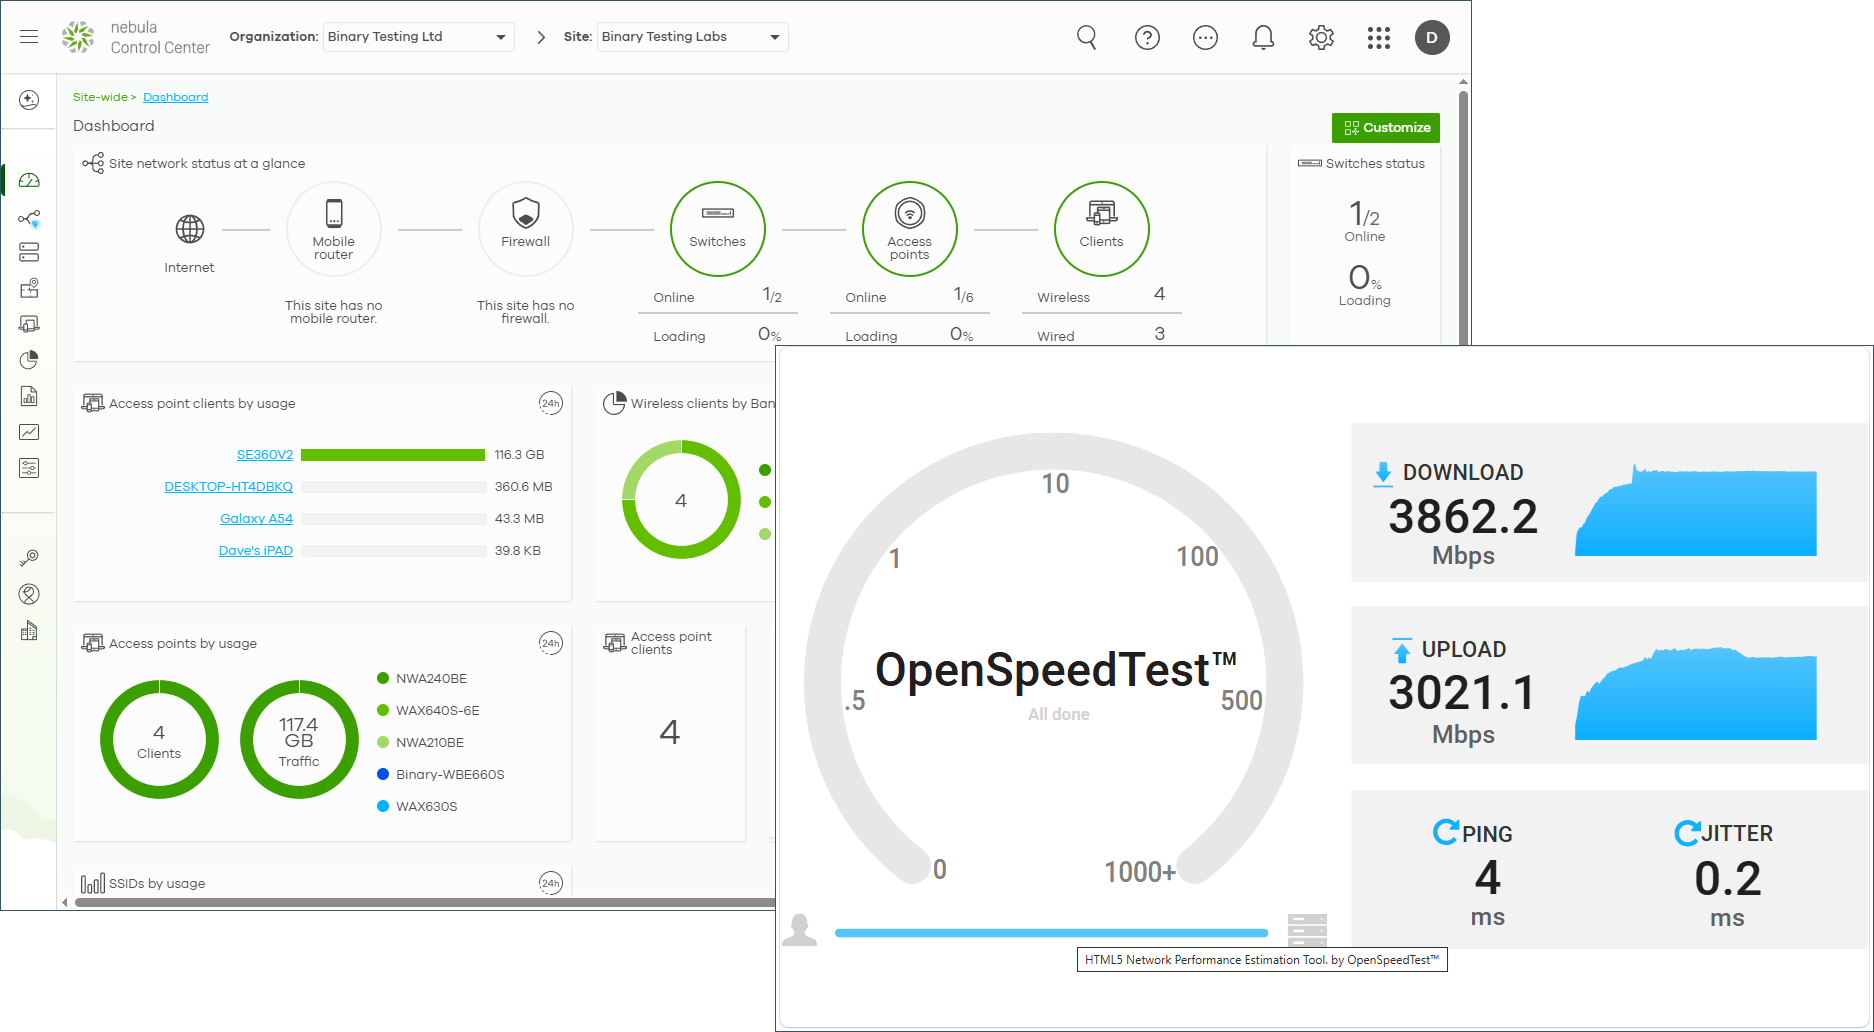
Task: Open the help question mark icon
Action: tap(1147, 38)
